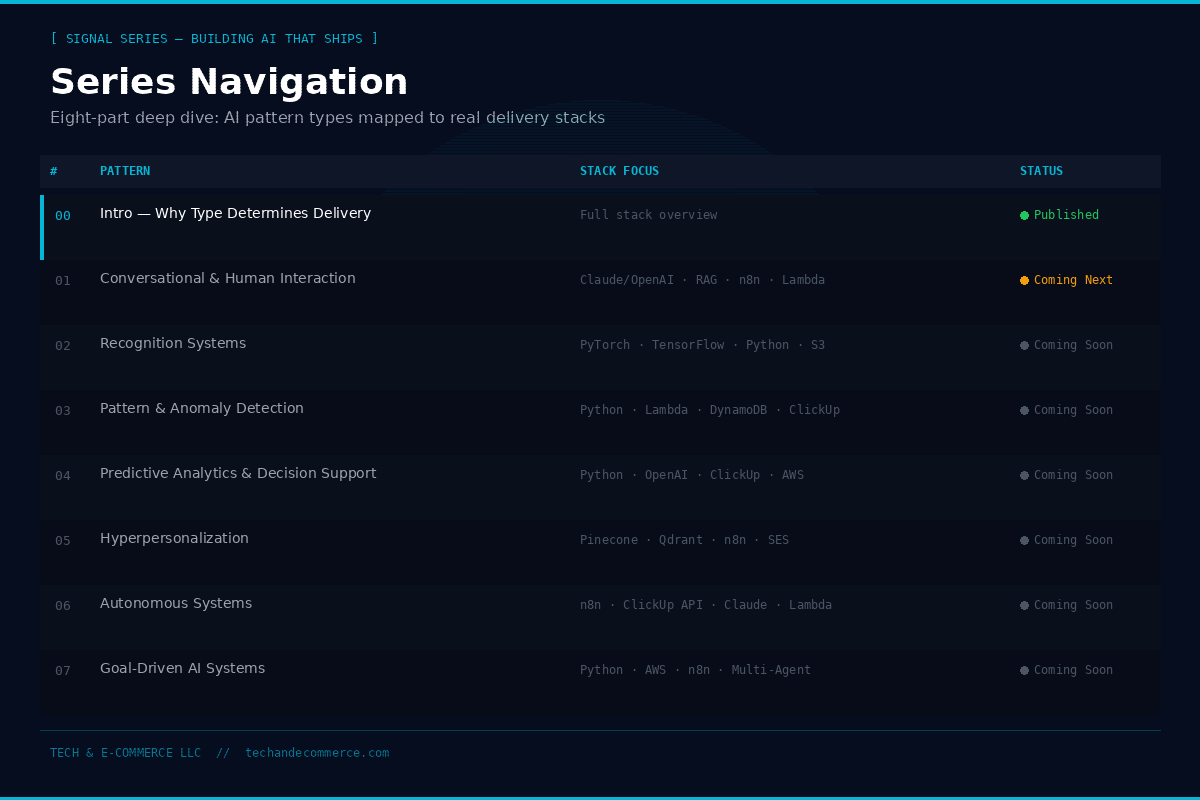Click the 'PATTERN' column header
The width and height of the screenshot is (1200, 800).
(x=125, y=171)
